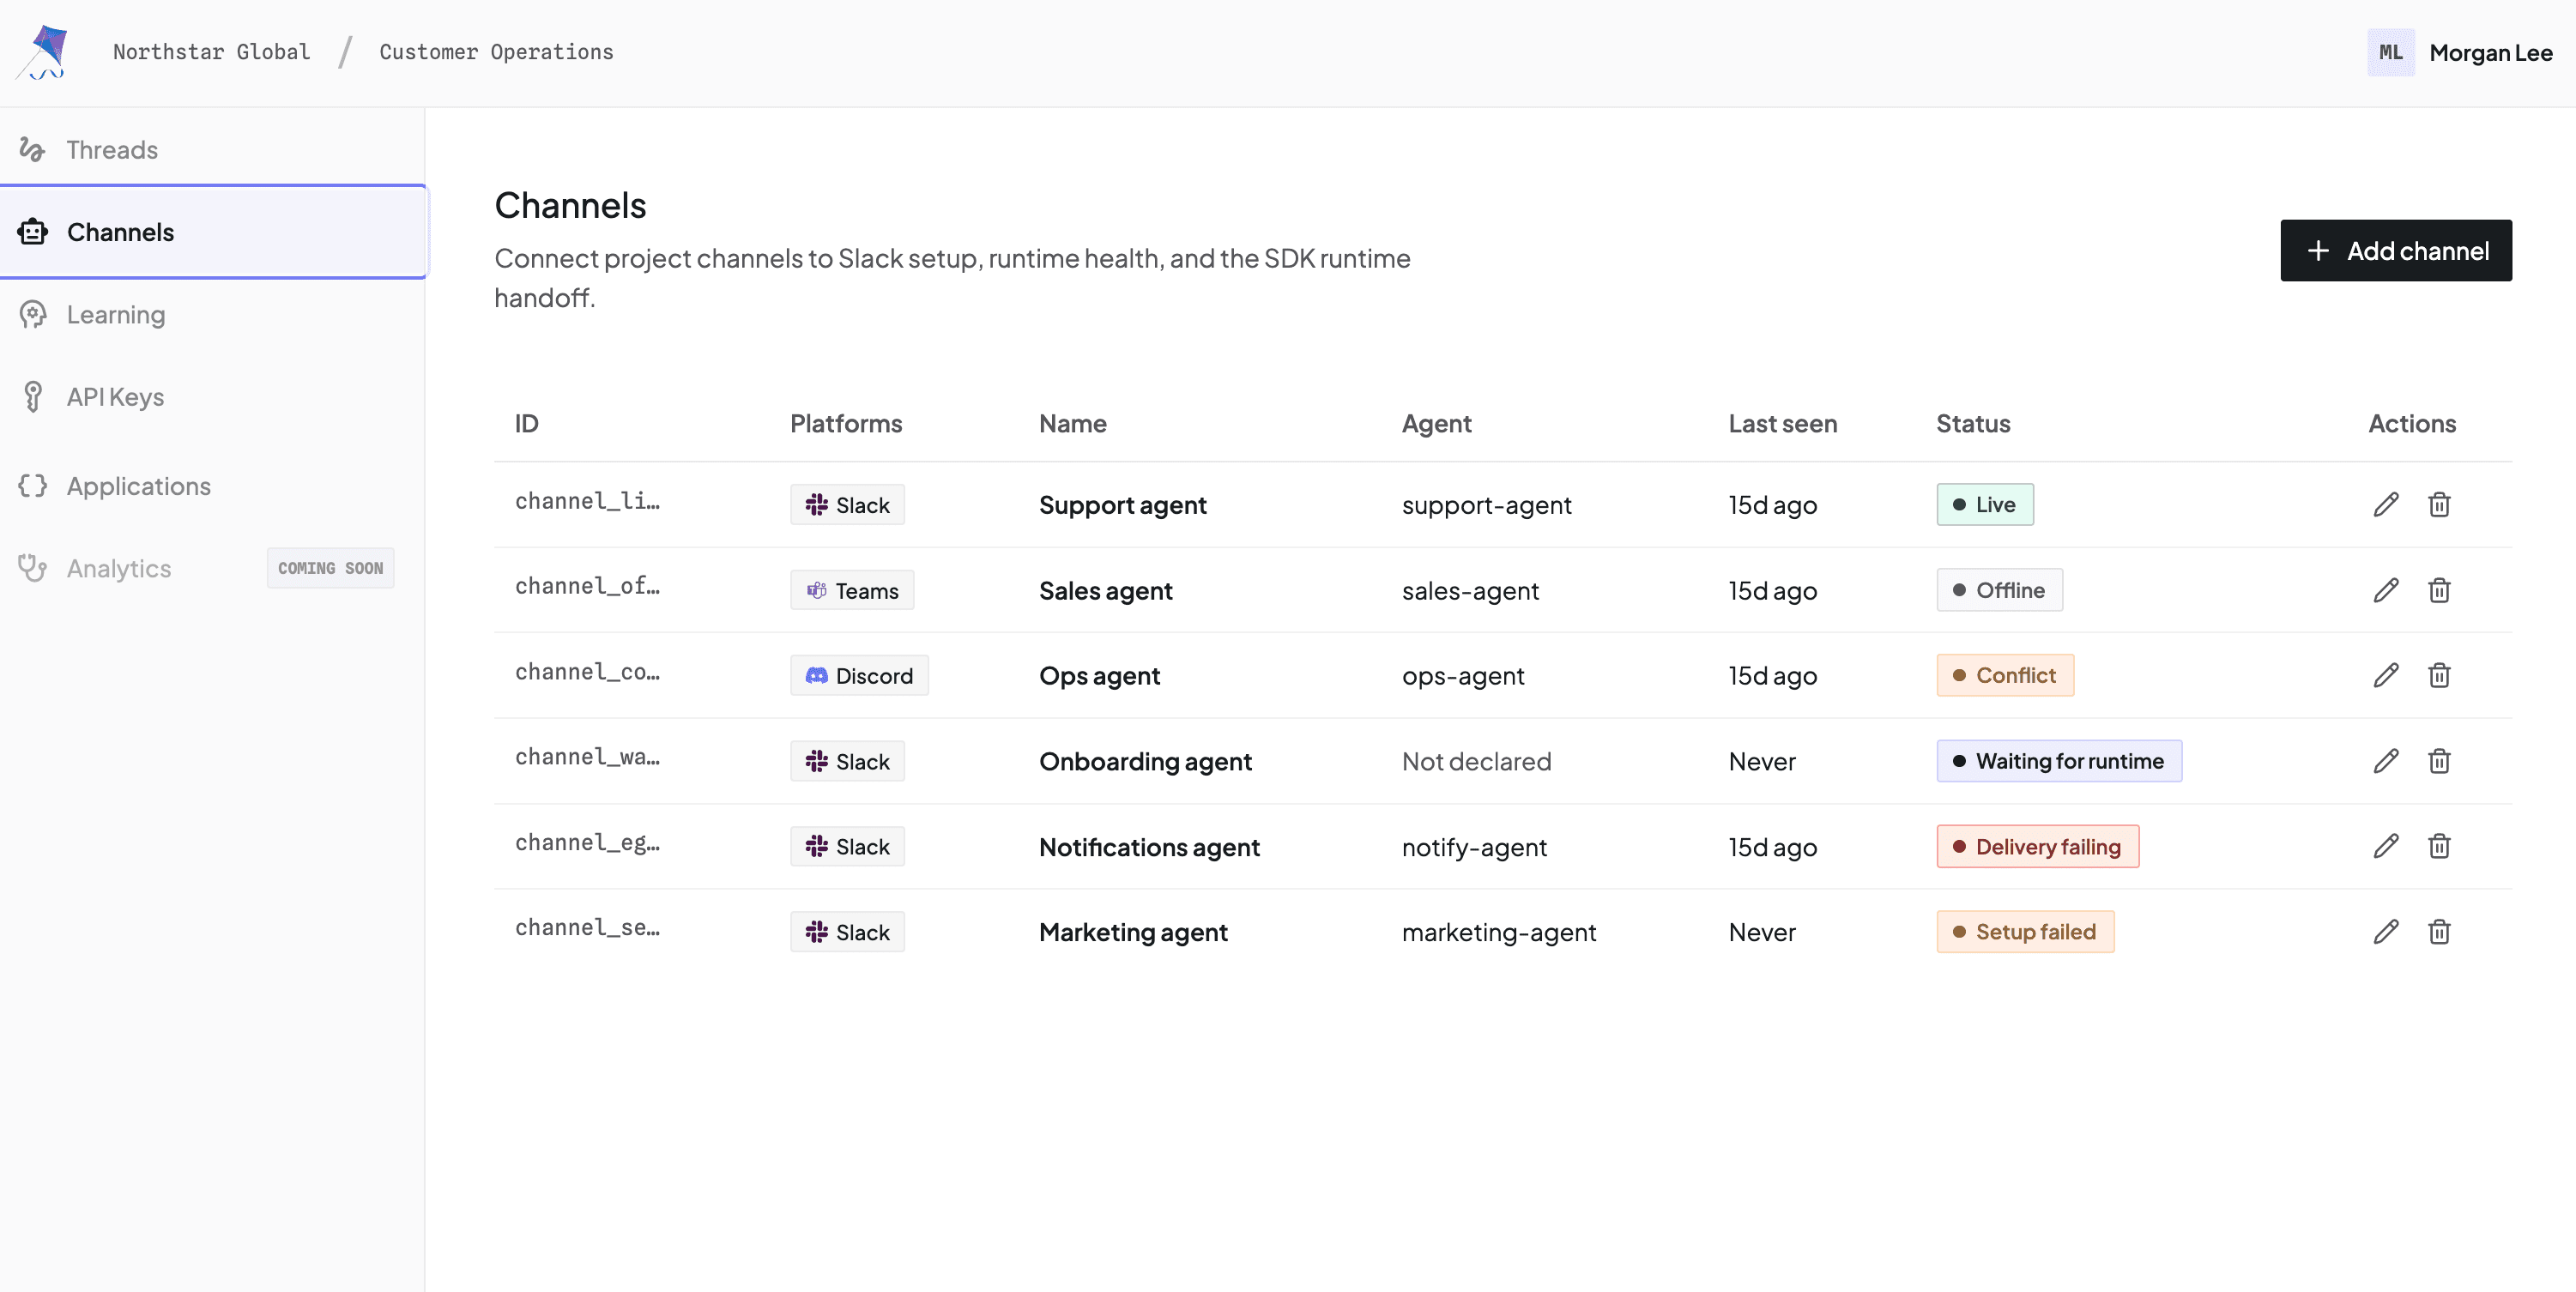2576x1292 pixels.
Task: Click the channel_li… ID cell
Action: pyautogui.click(x=587, y=501)
